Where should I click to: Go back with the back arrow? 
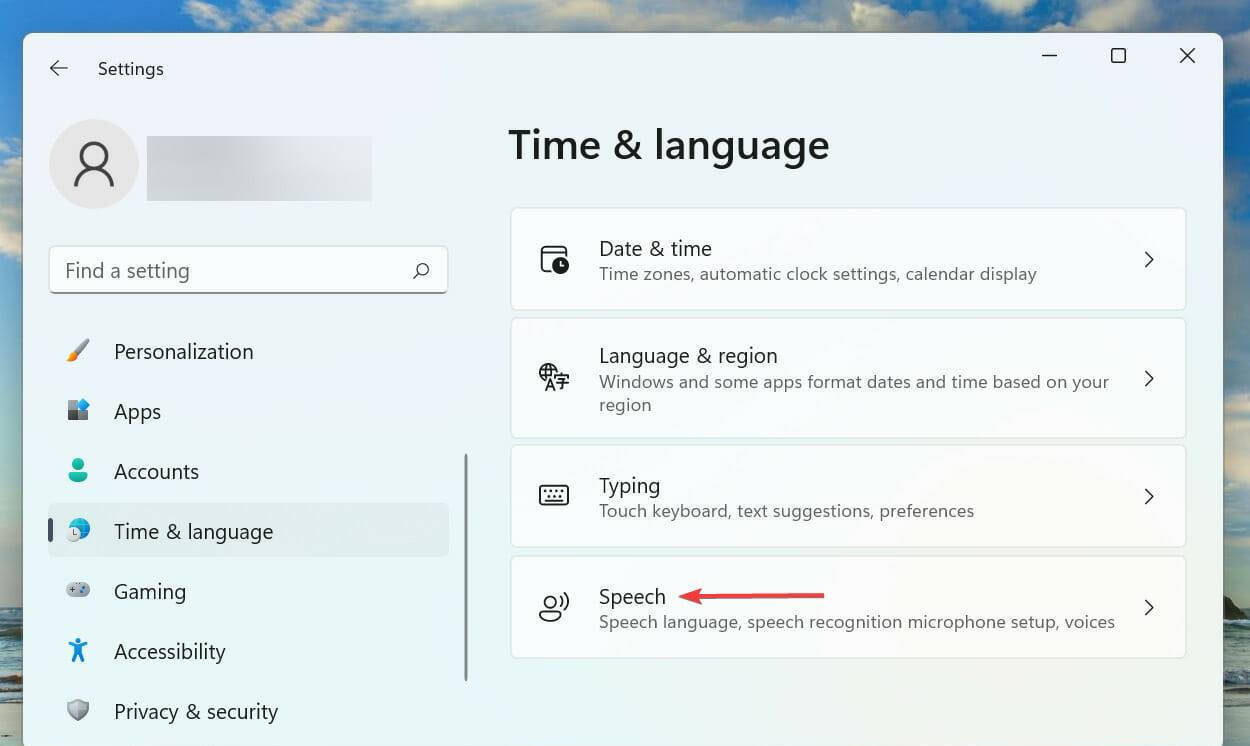(59, 68)
